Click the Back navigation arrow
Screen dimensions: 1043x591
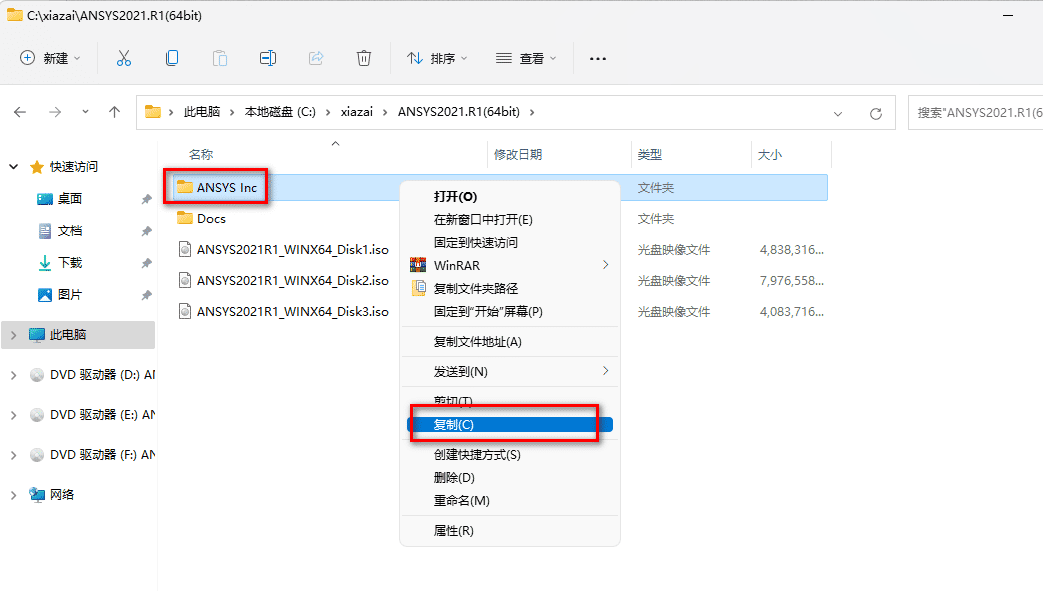click(20, 112)
